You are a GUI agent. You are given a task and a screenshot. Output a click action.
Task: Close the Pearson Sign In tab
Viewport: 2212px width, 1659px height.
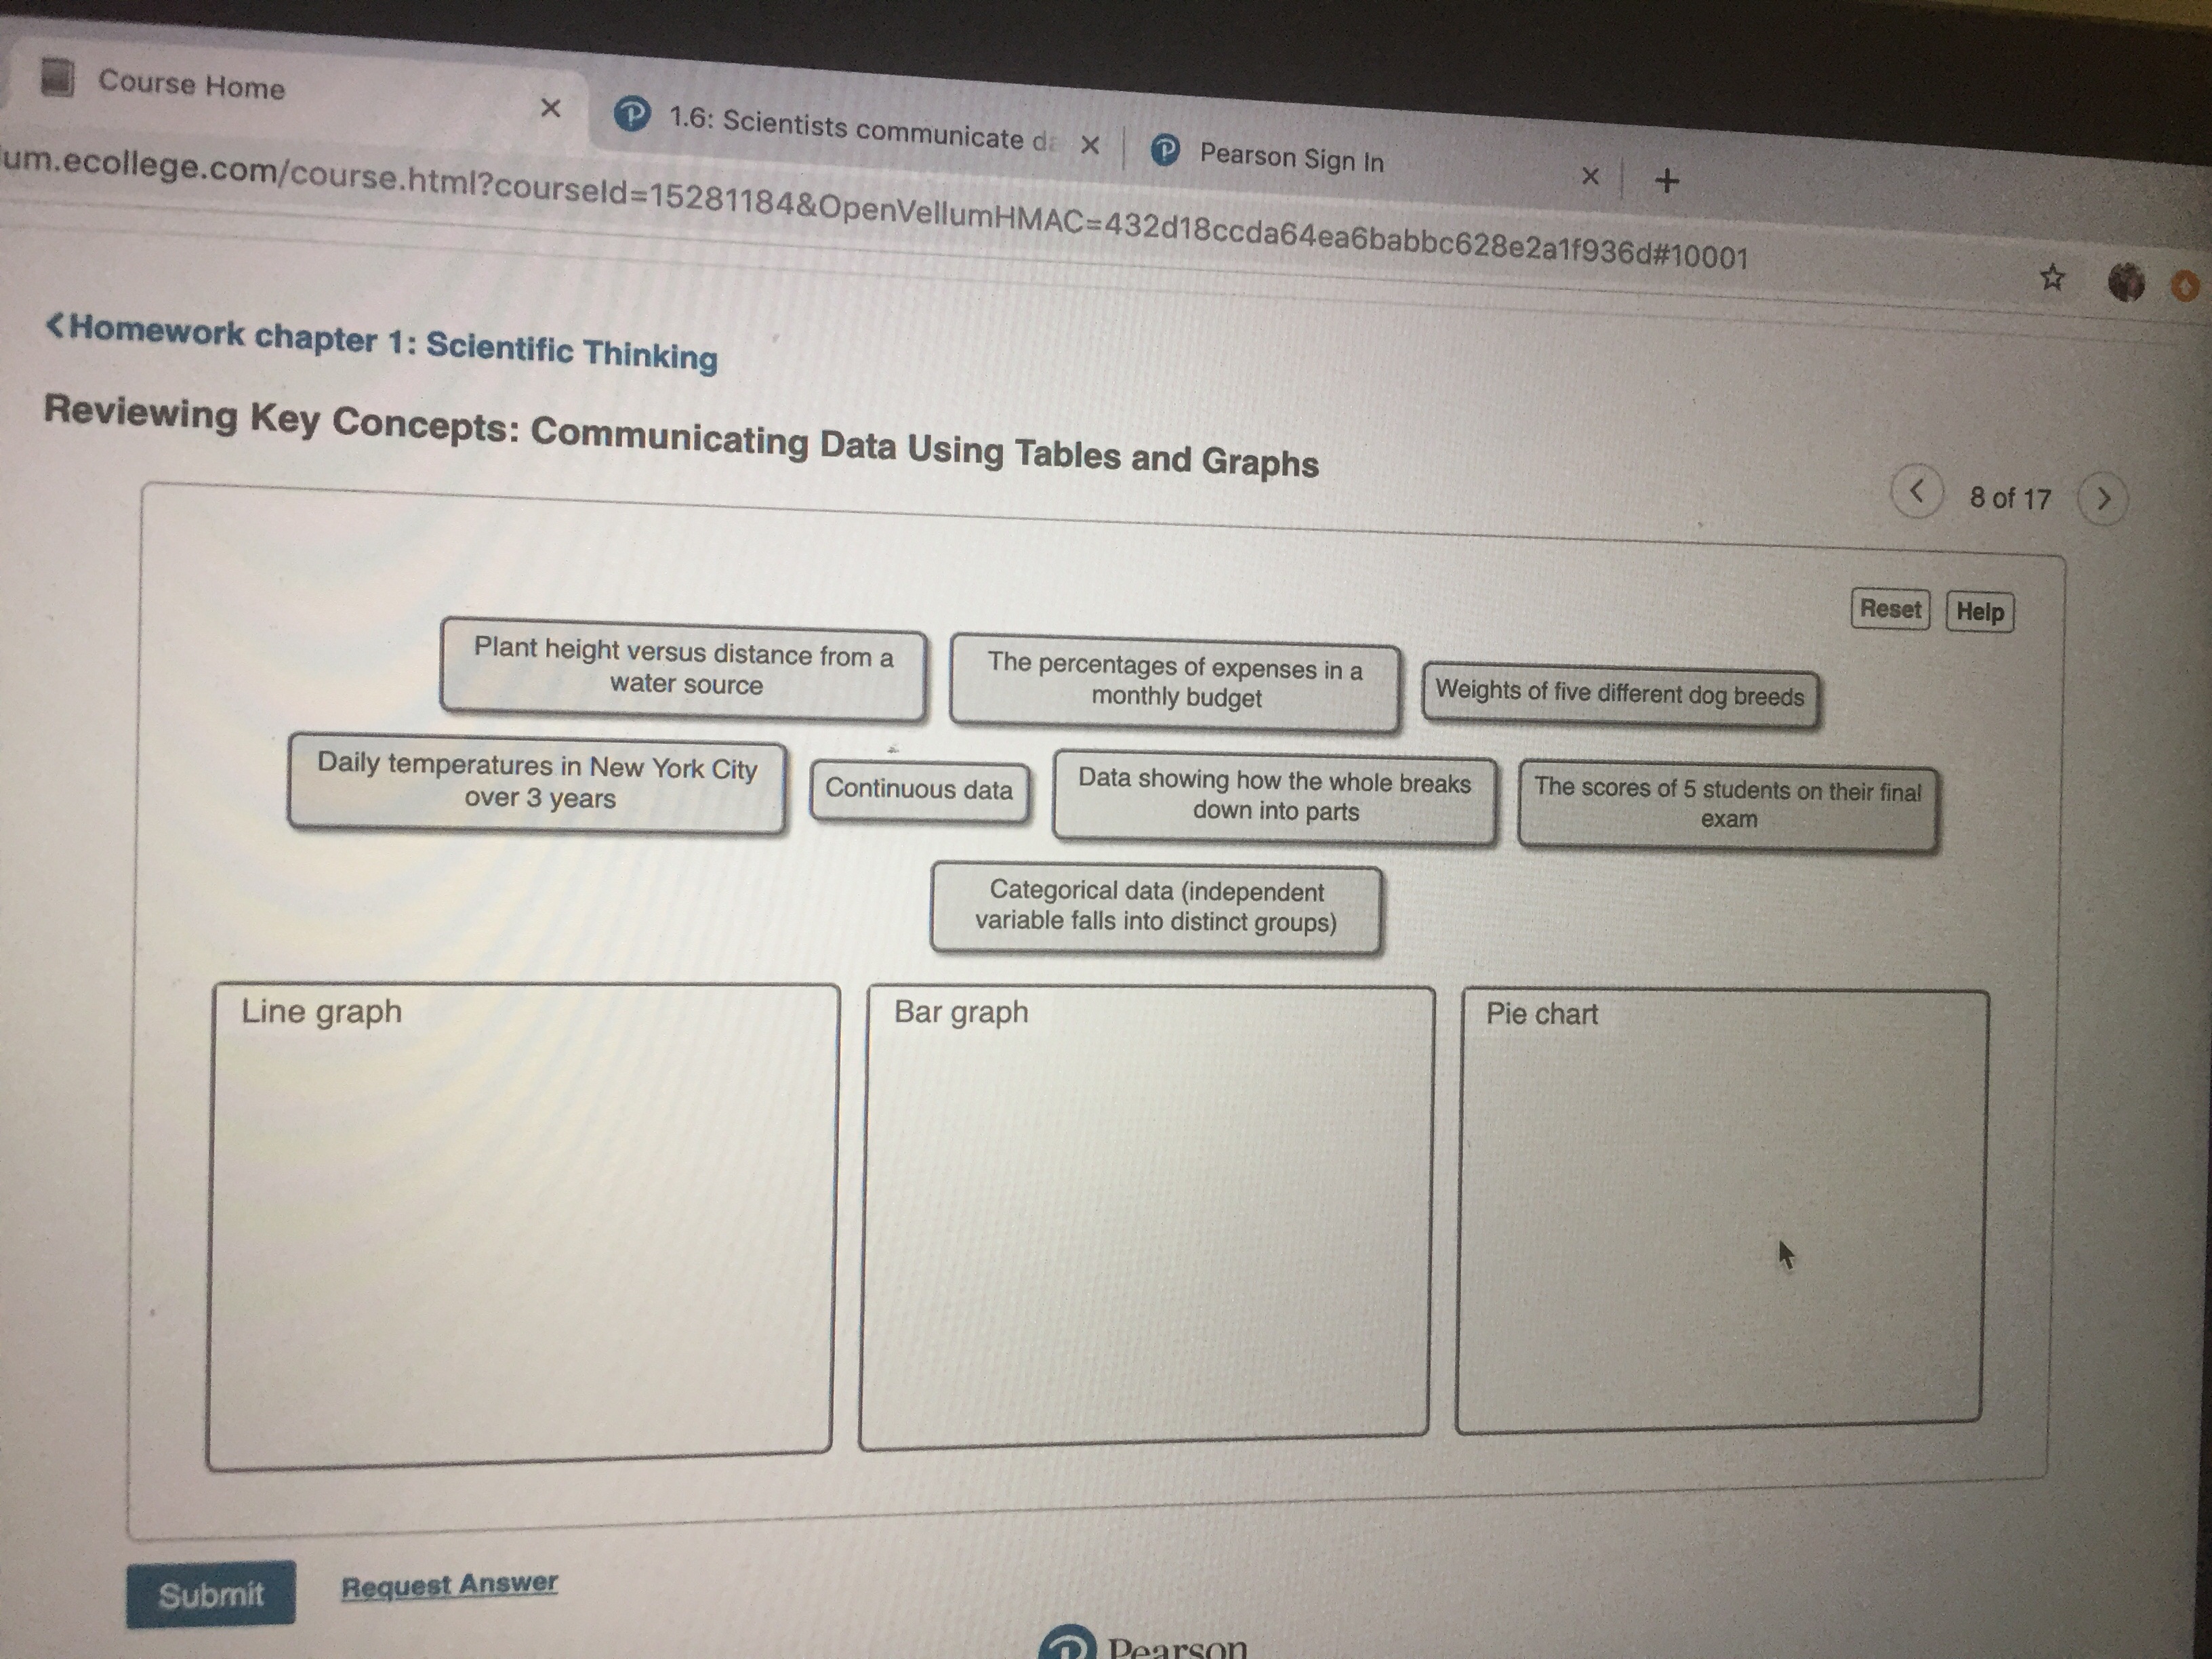1590,177
